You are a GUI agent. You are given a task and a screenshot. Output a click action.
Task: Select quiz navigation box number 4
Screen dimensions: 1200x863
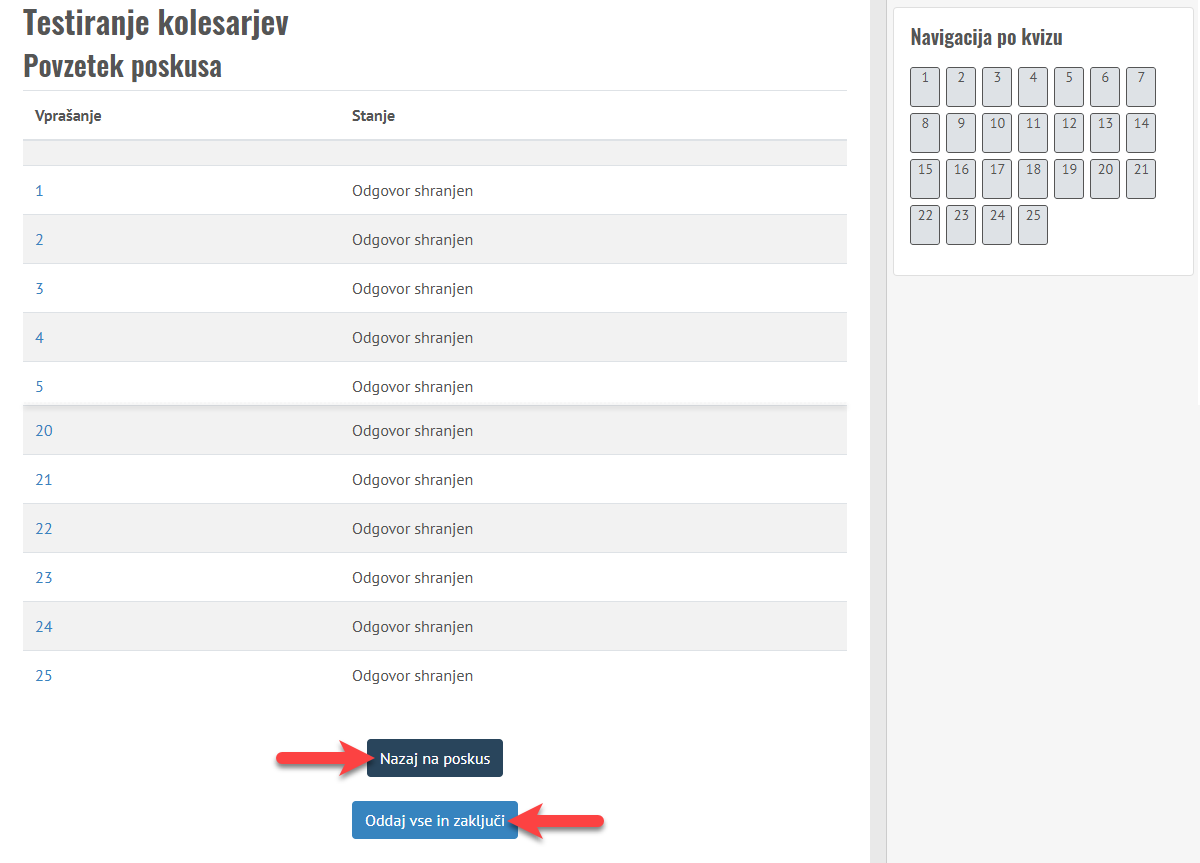(x=1033, y=87)
